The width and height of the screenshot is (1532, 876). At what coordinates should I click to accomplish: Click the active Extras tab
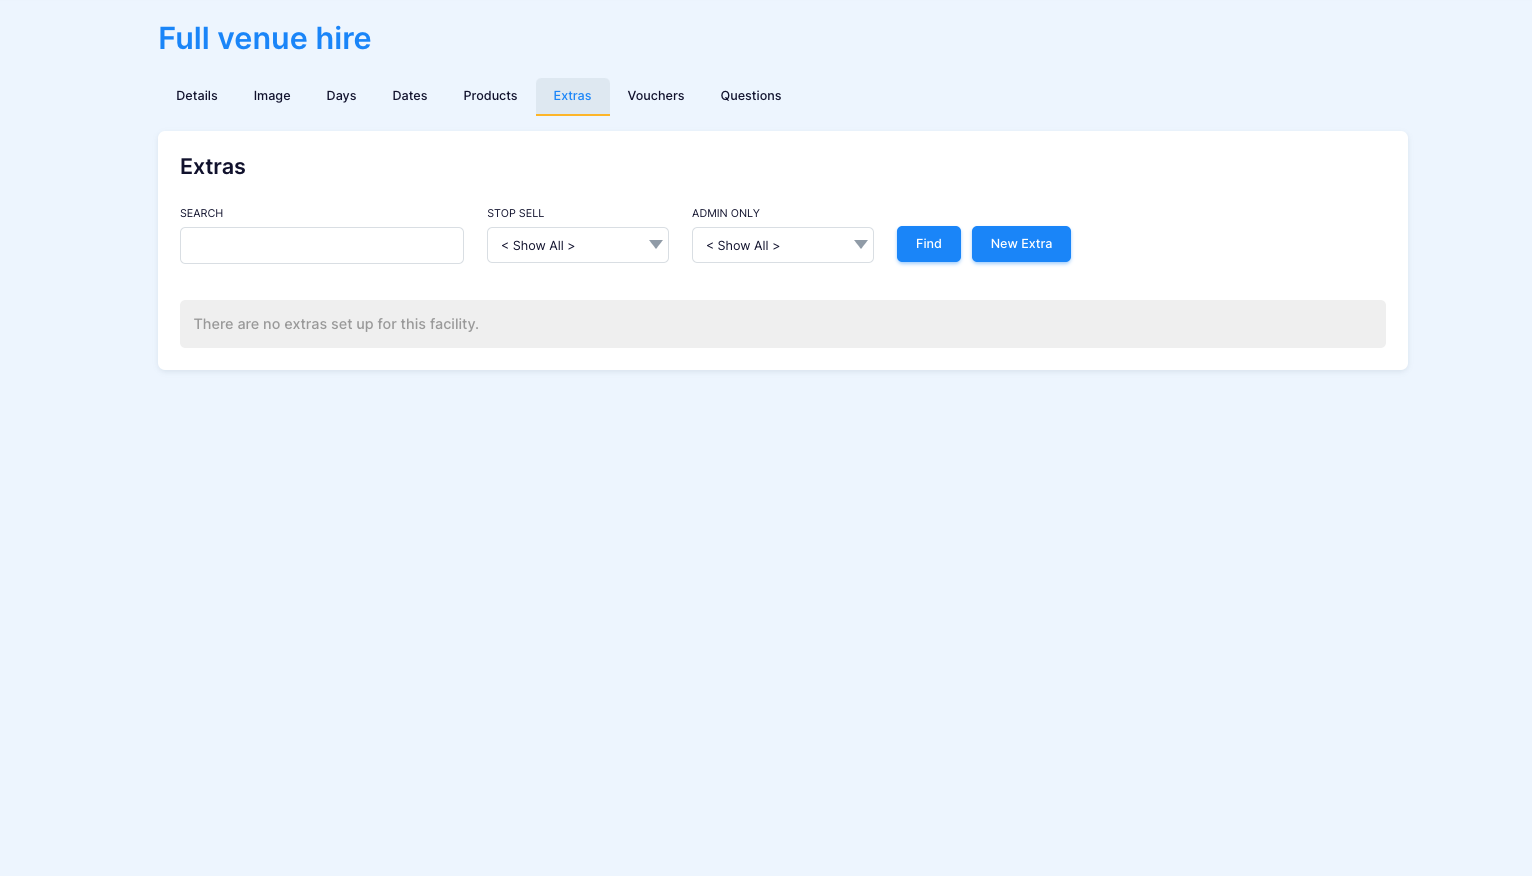click(573, 96)
